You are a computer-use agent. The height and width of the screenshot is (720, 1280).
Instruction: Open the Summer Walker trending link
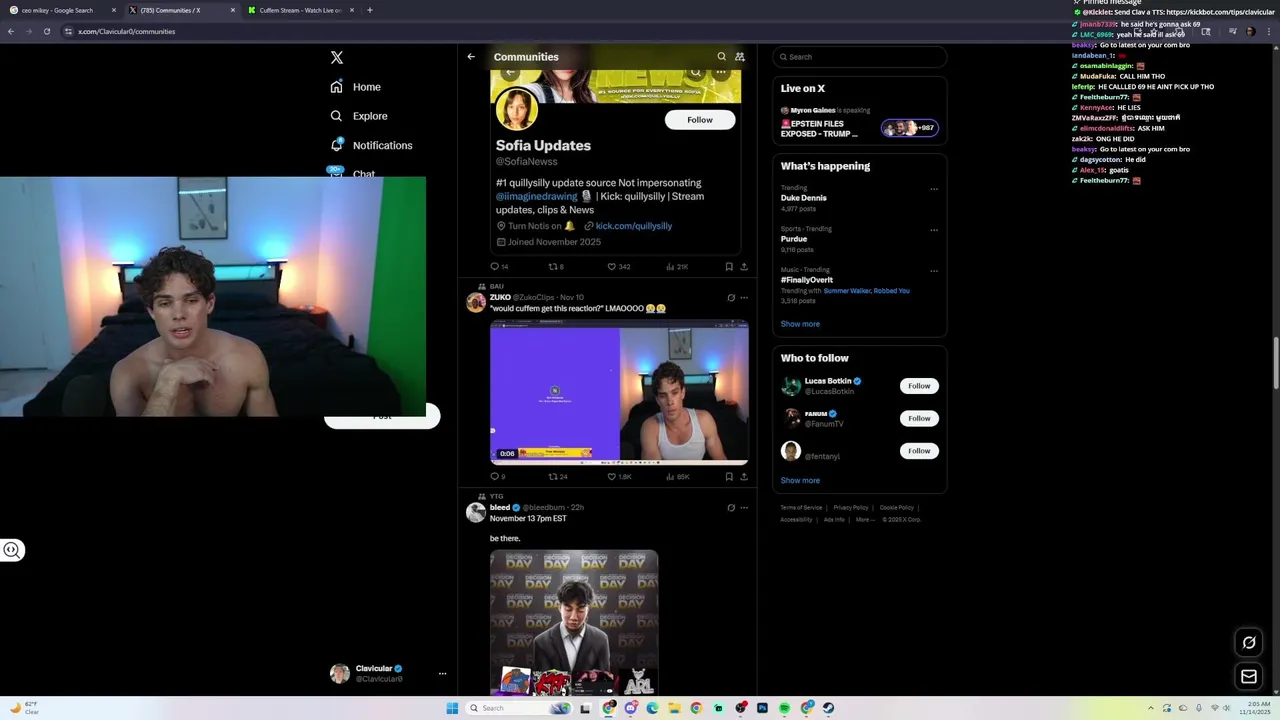pyautogui.click(x=847, y=291)
